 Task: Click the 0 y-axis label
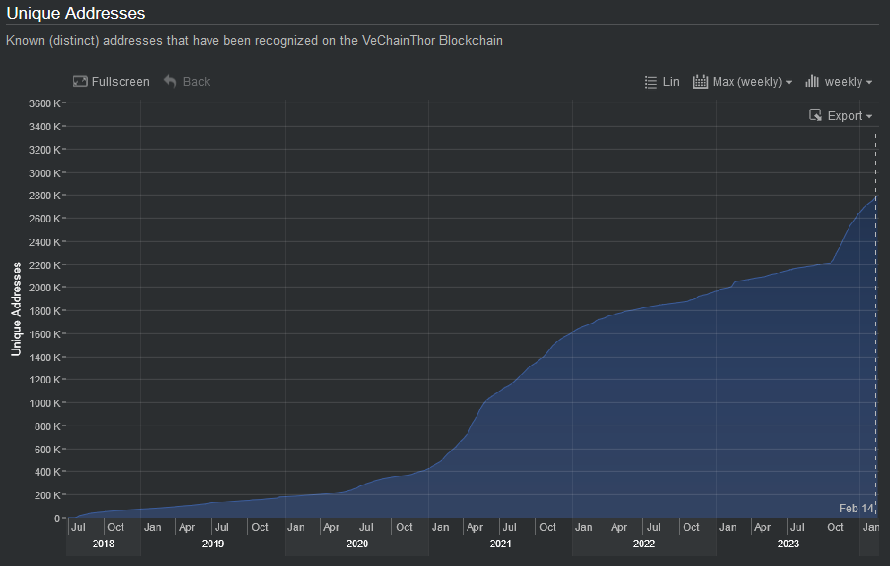coord(57,518)
